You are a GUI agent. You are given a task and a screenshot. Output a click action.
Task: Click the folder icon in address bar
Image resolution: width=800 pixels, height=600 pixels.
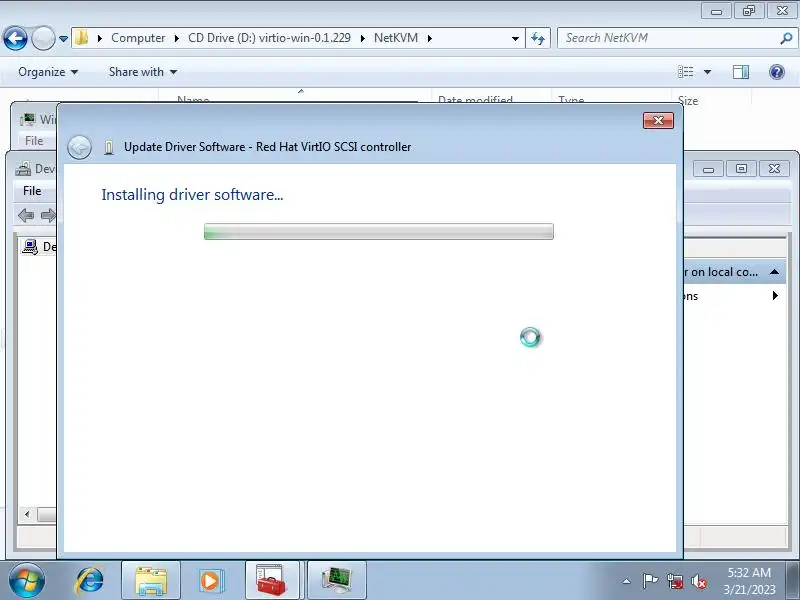(82, 38)
